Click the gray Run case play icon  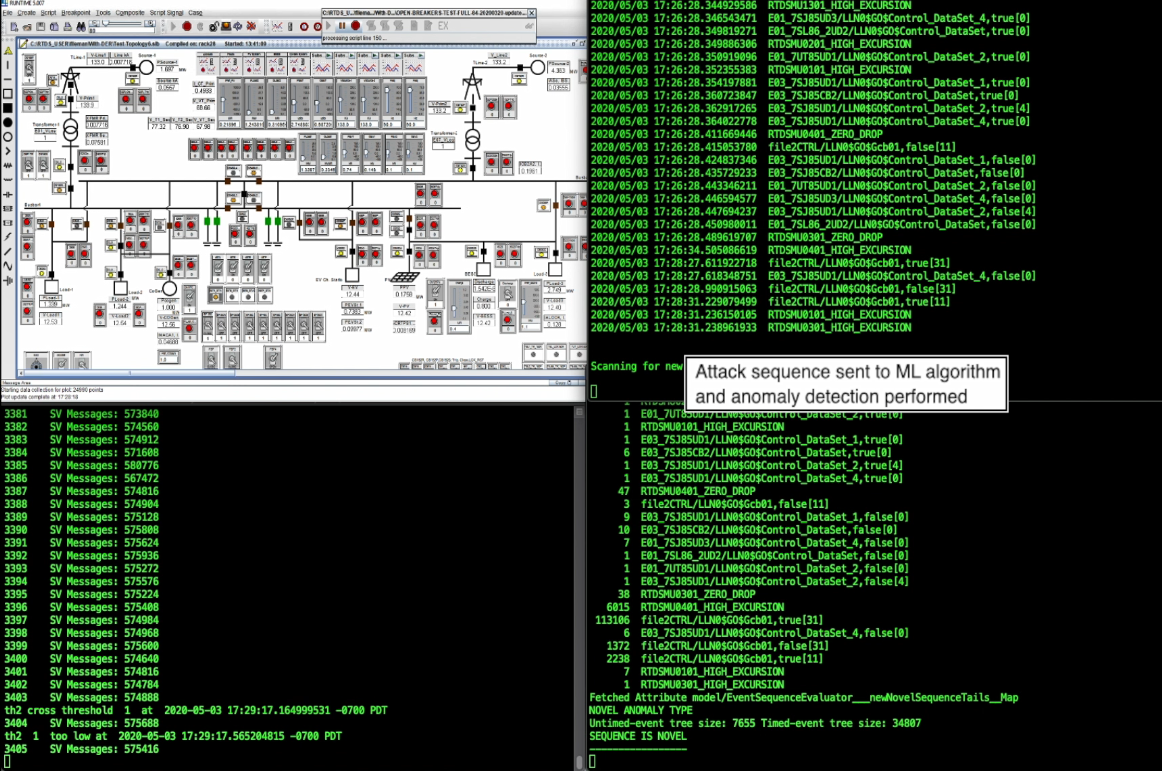point(173,27)
